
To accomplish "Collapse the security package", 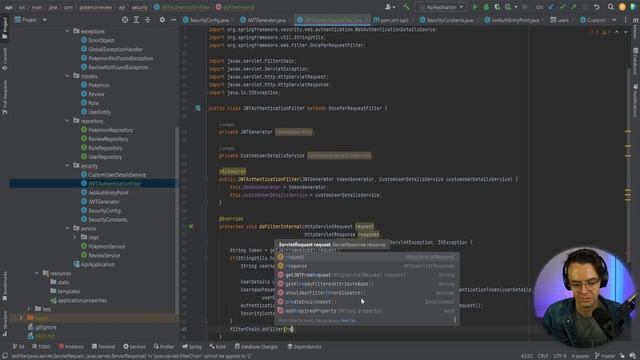I will coord(67,166).
